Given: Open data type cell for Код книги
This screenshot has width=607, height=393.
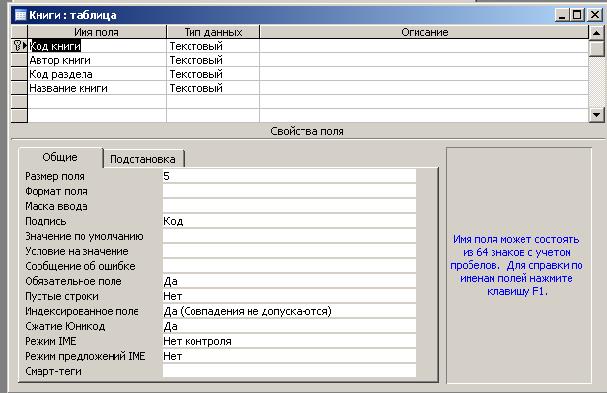Looking at the screenshot, I should 213,46.
